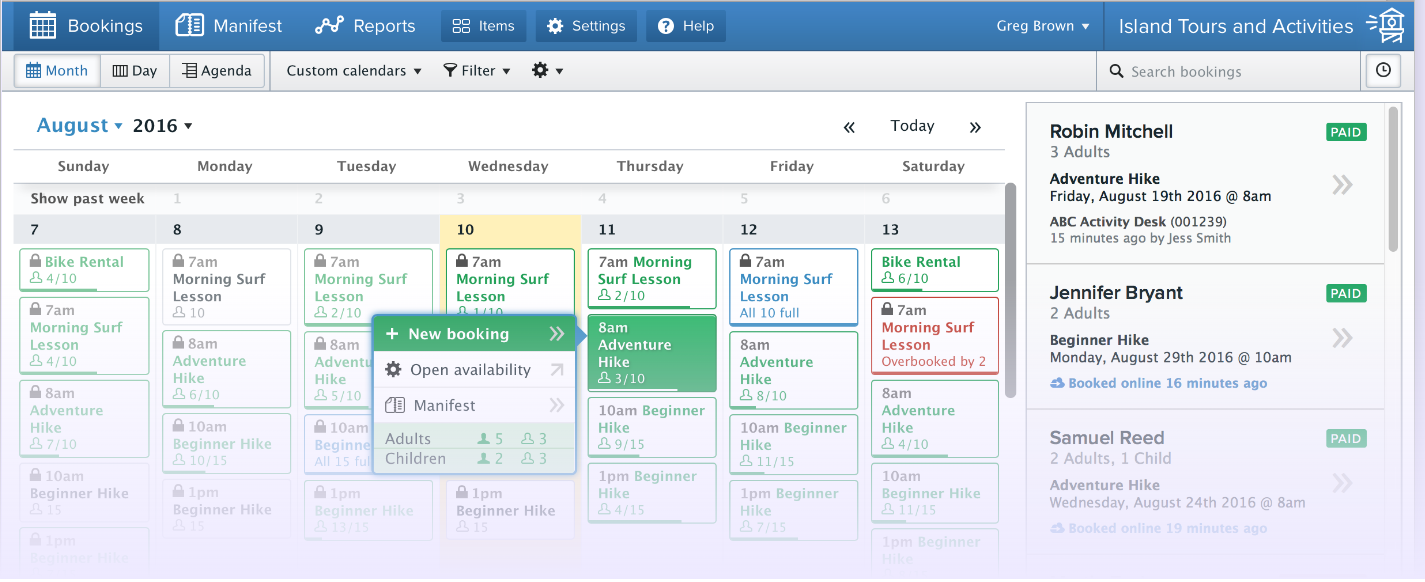Click the magnifier icon in search bookings
This screenshot has width=1425, height=582.
coord(1115,71)
